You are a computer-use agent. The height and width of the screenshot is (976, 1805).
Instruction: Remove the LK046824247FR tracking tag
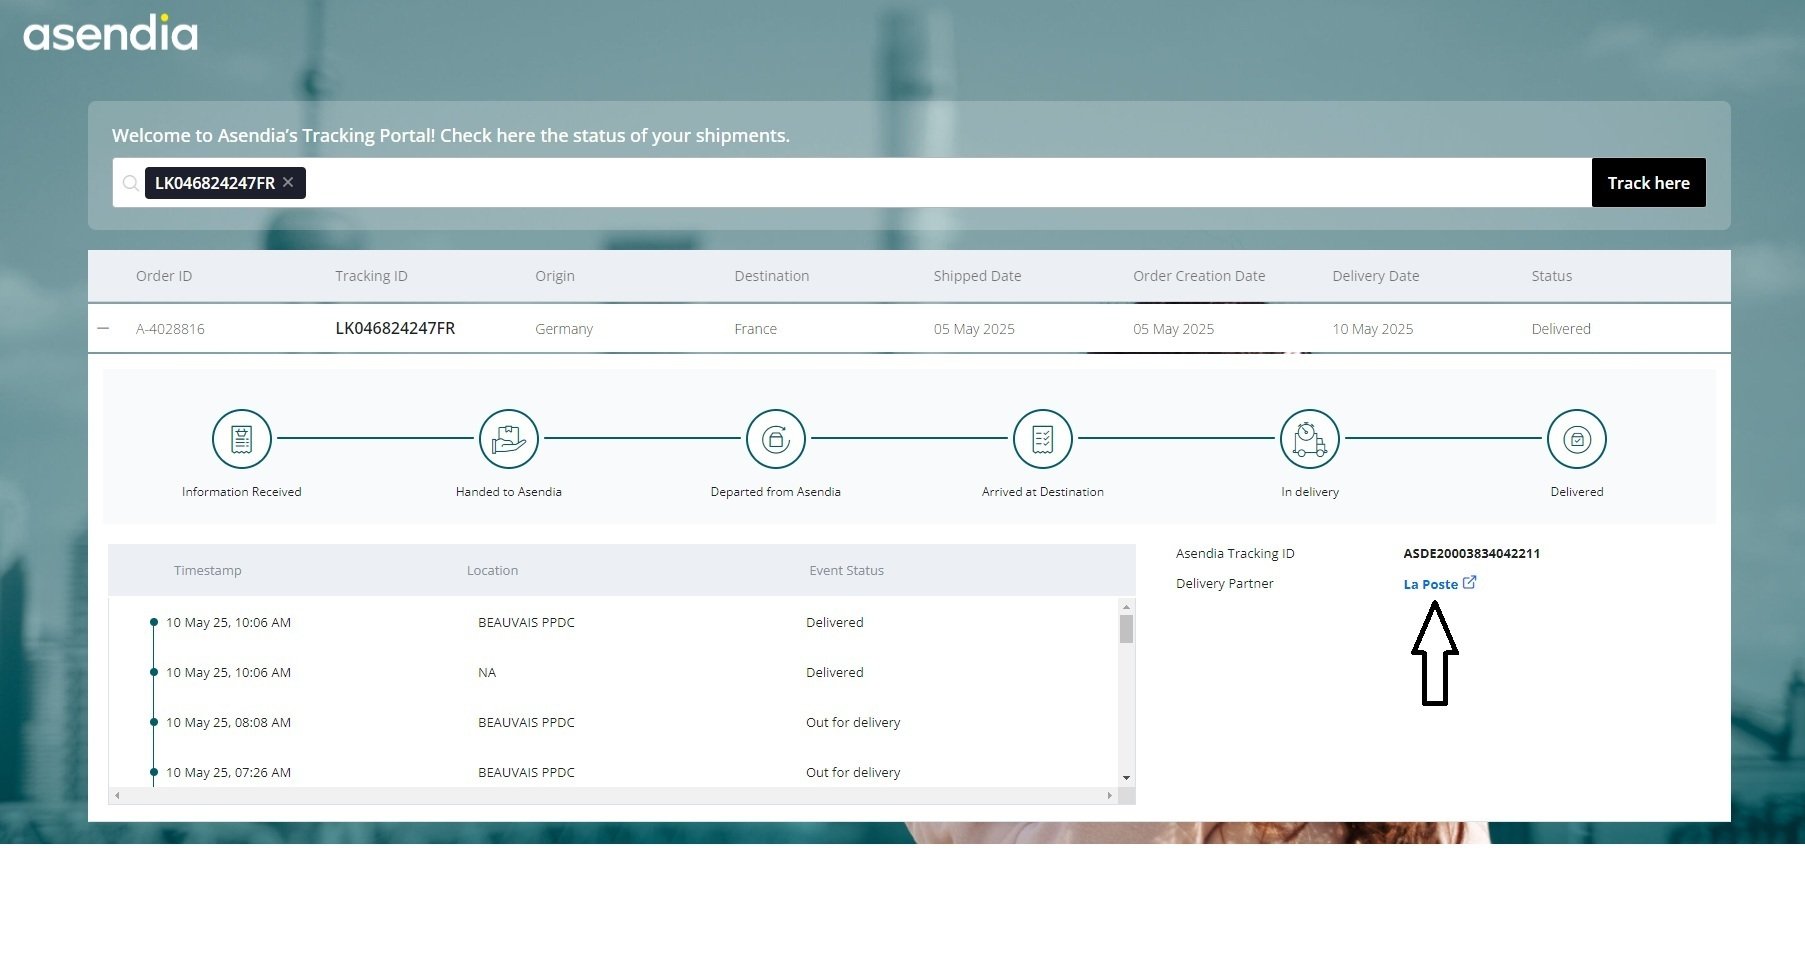coord(288,182)
